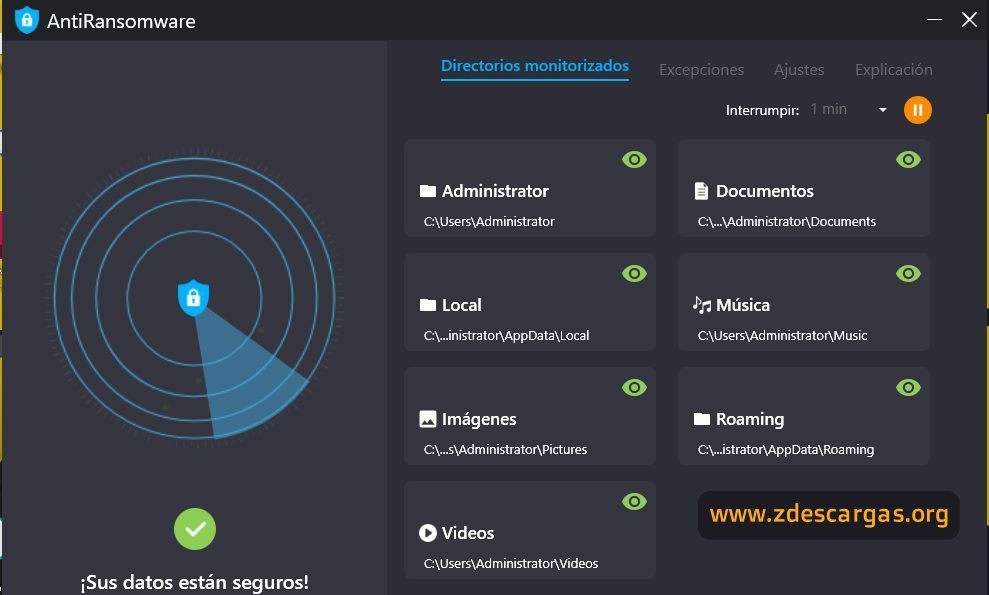Click the 'AntiRansomware' title text
The height and width of the screenshot is (595, 989).
[x=121, y=21]
